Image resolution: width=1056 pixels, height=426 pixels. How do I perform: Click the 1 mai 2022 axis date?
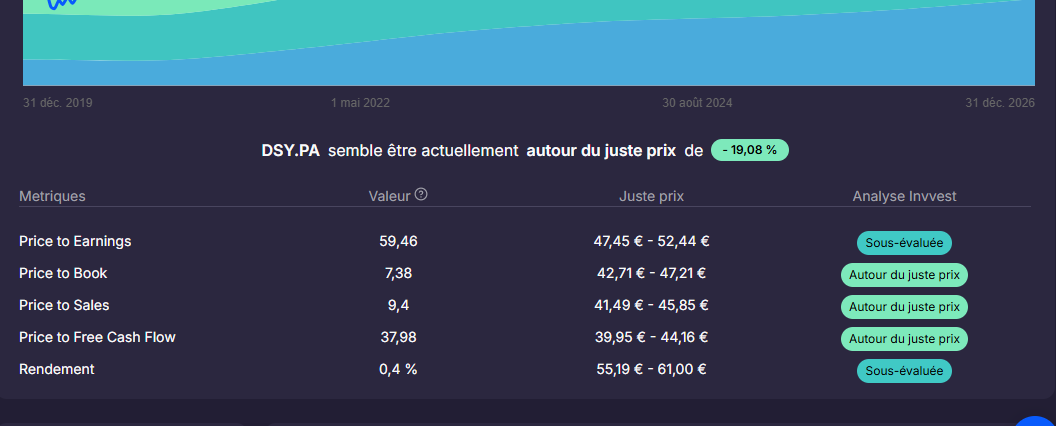pyautogui.click(x=360, y=103)
